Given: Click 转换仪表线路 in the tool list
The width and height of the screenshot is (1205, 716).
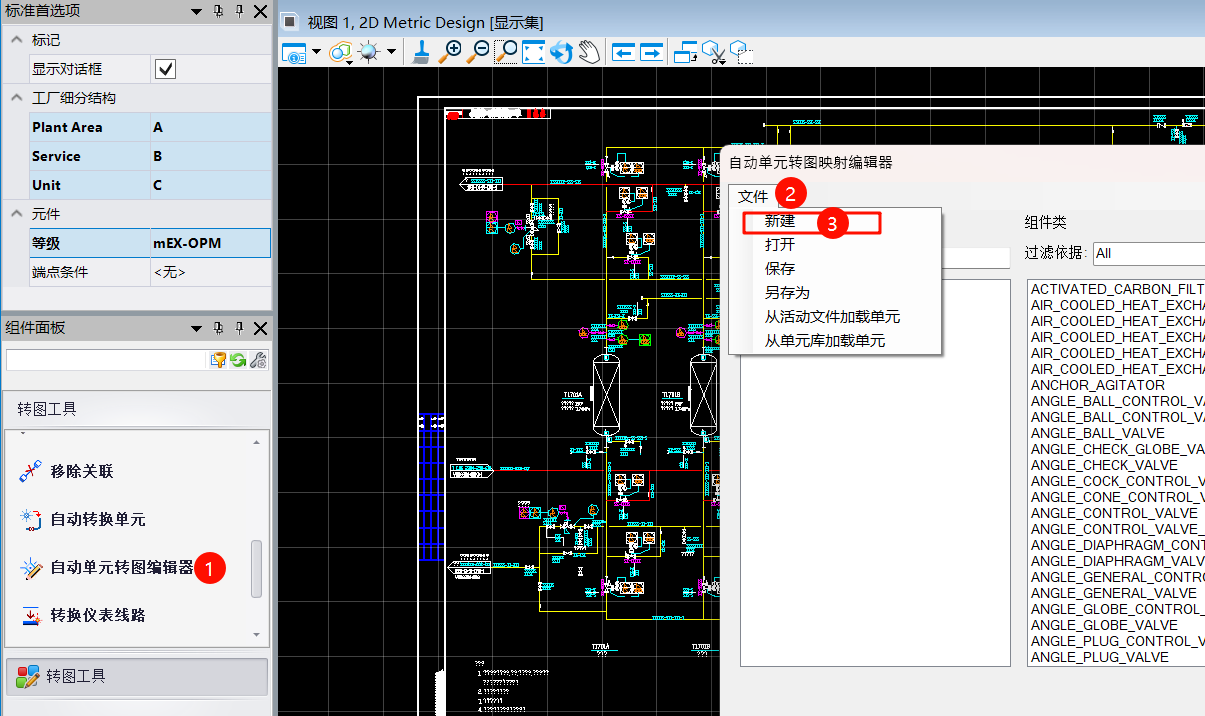Looking at the screenshot, I should [x=97, y=615].
